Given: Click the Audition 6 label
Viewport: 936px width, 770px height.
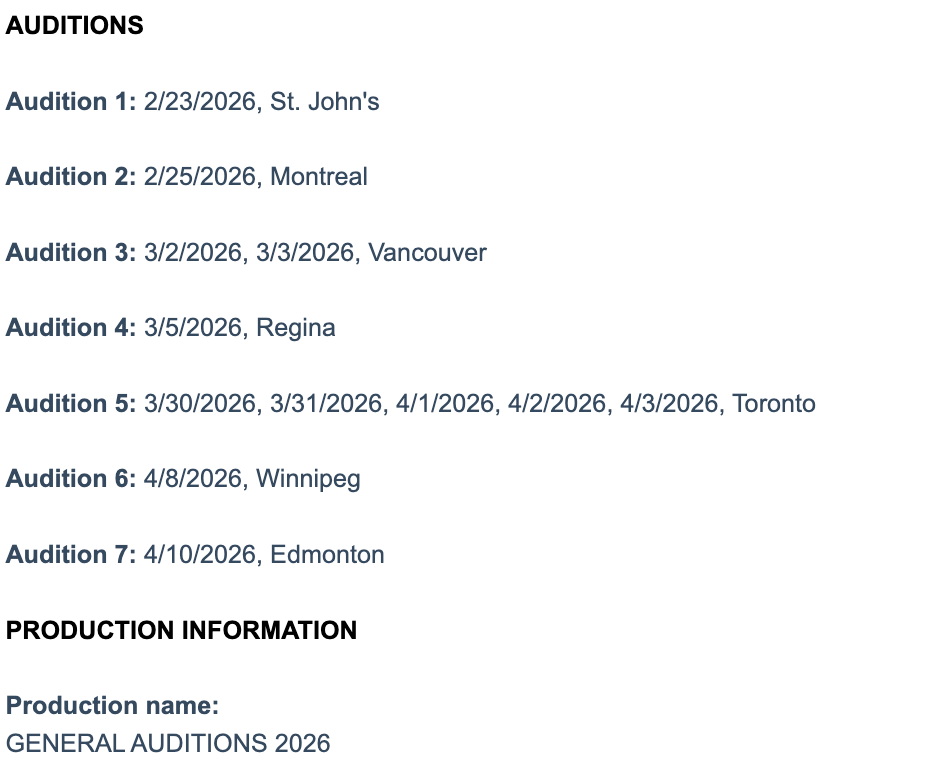Looking at the screenshot, I should [x=70, y=479].
